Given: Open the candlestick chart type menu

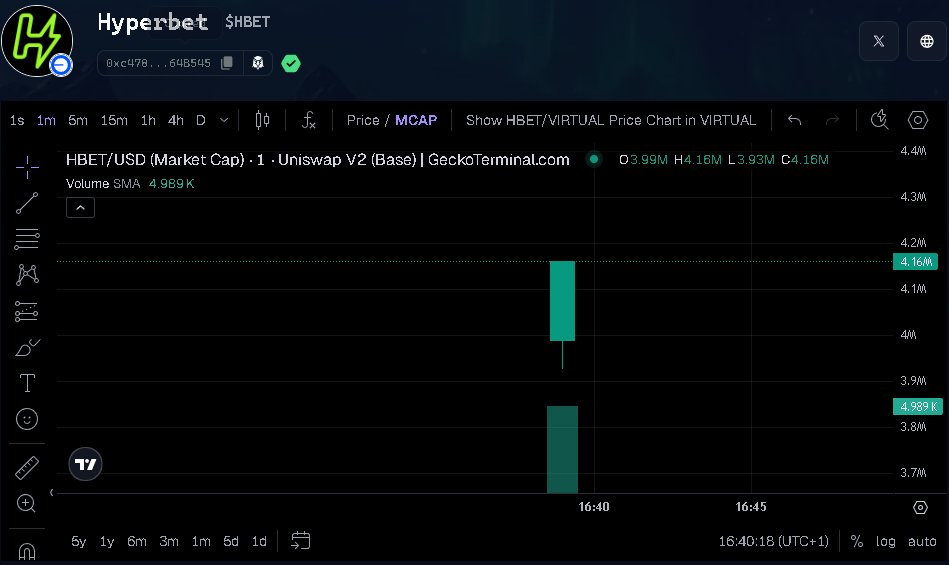Looking at the screenshot, I should click(x=262, y=120).
